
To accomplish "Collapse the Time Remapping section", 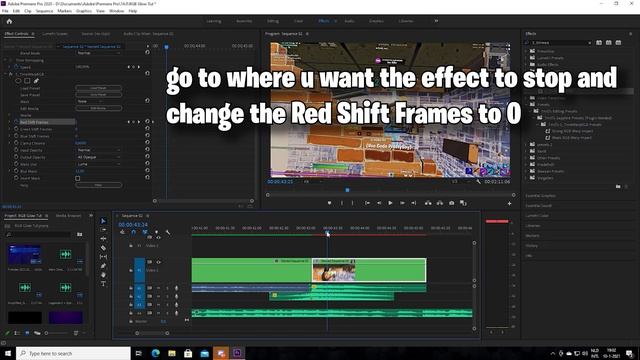I will click(x=5, y=60).
